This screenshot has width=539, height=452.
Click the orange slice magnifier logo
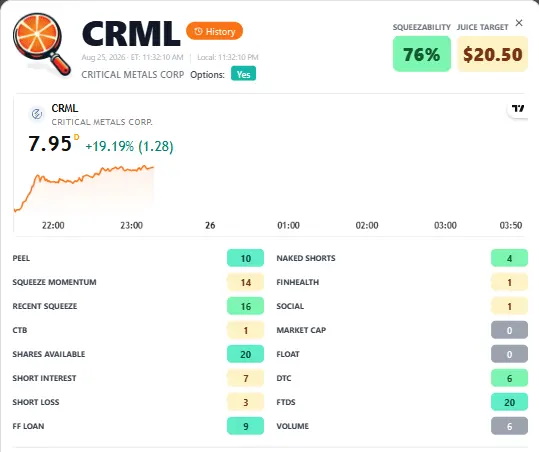pyautogui.click(x=41, y=44)
